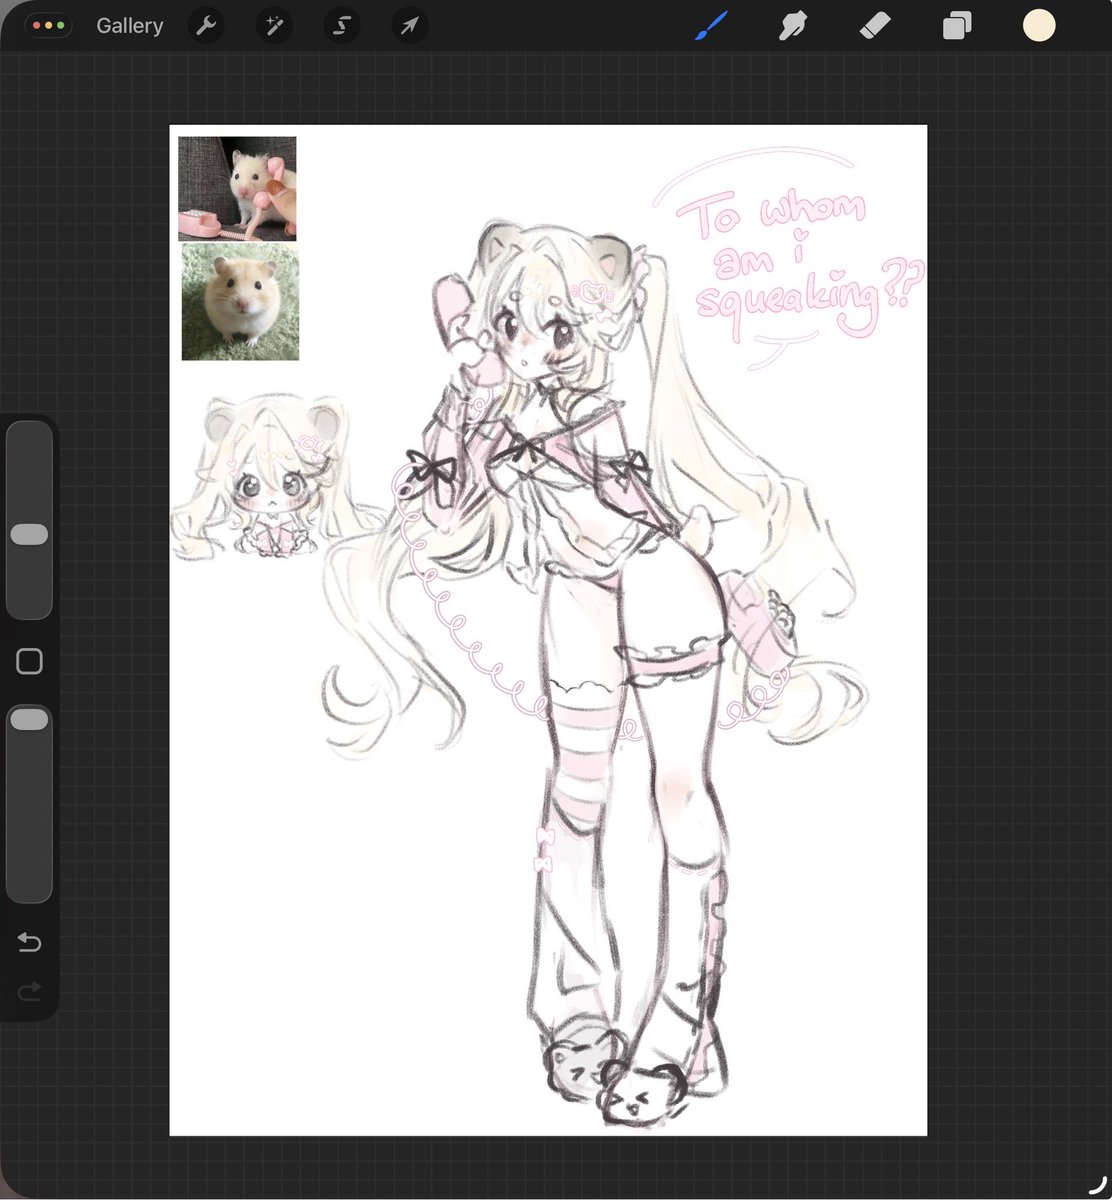Image resolution: width=1112 pixels, height=1200 pixels.
Task: Select the Eraser tool
Action: click(x=874, y=25)
